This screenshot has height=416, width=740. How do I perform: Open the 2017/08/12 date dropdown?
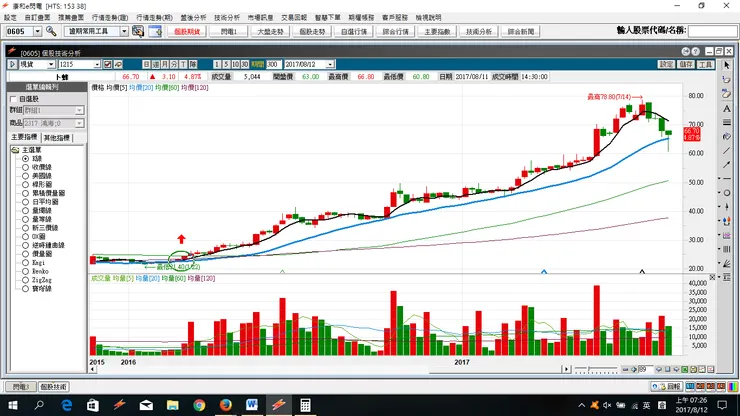tap(330, 64)
